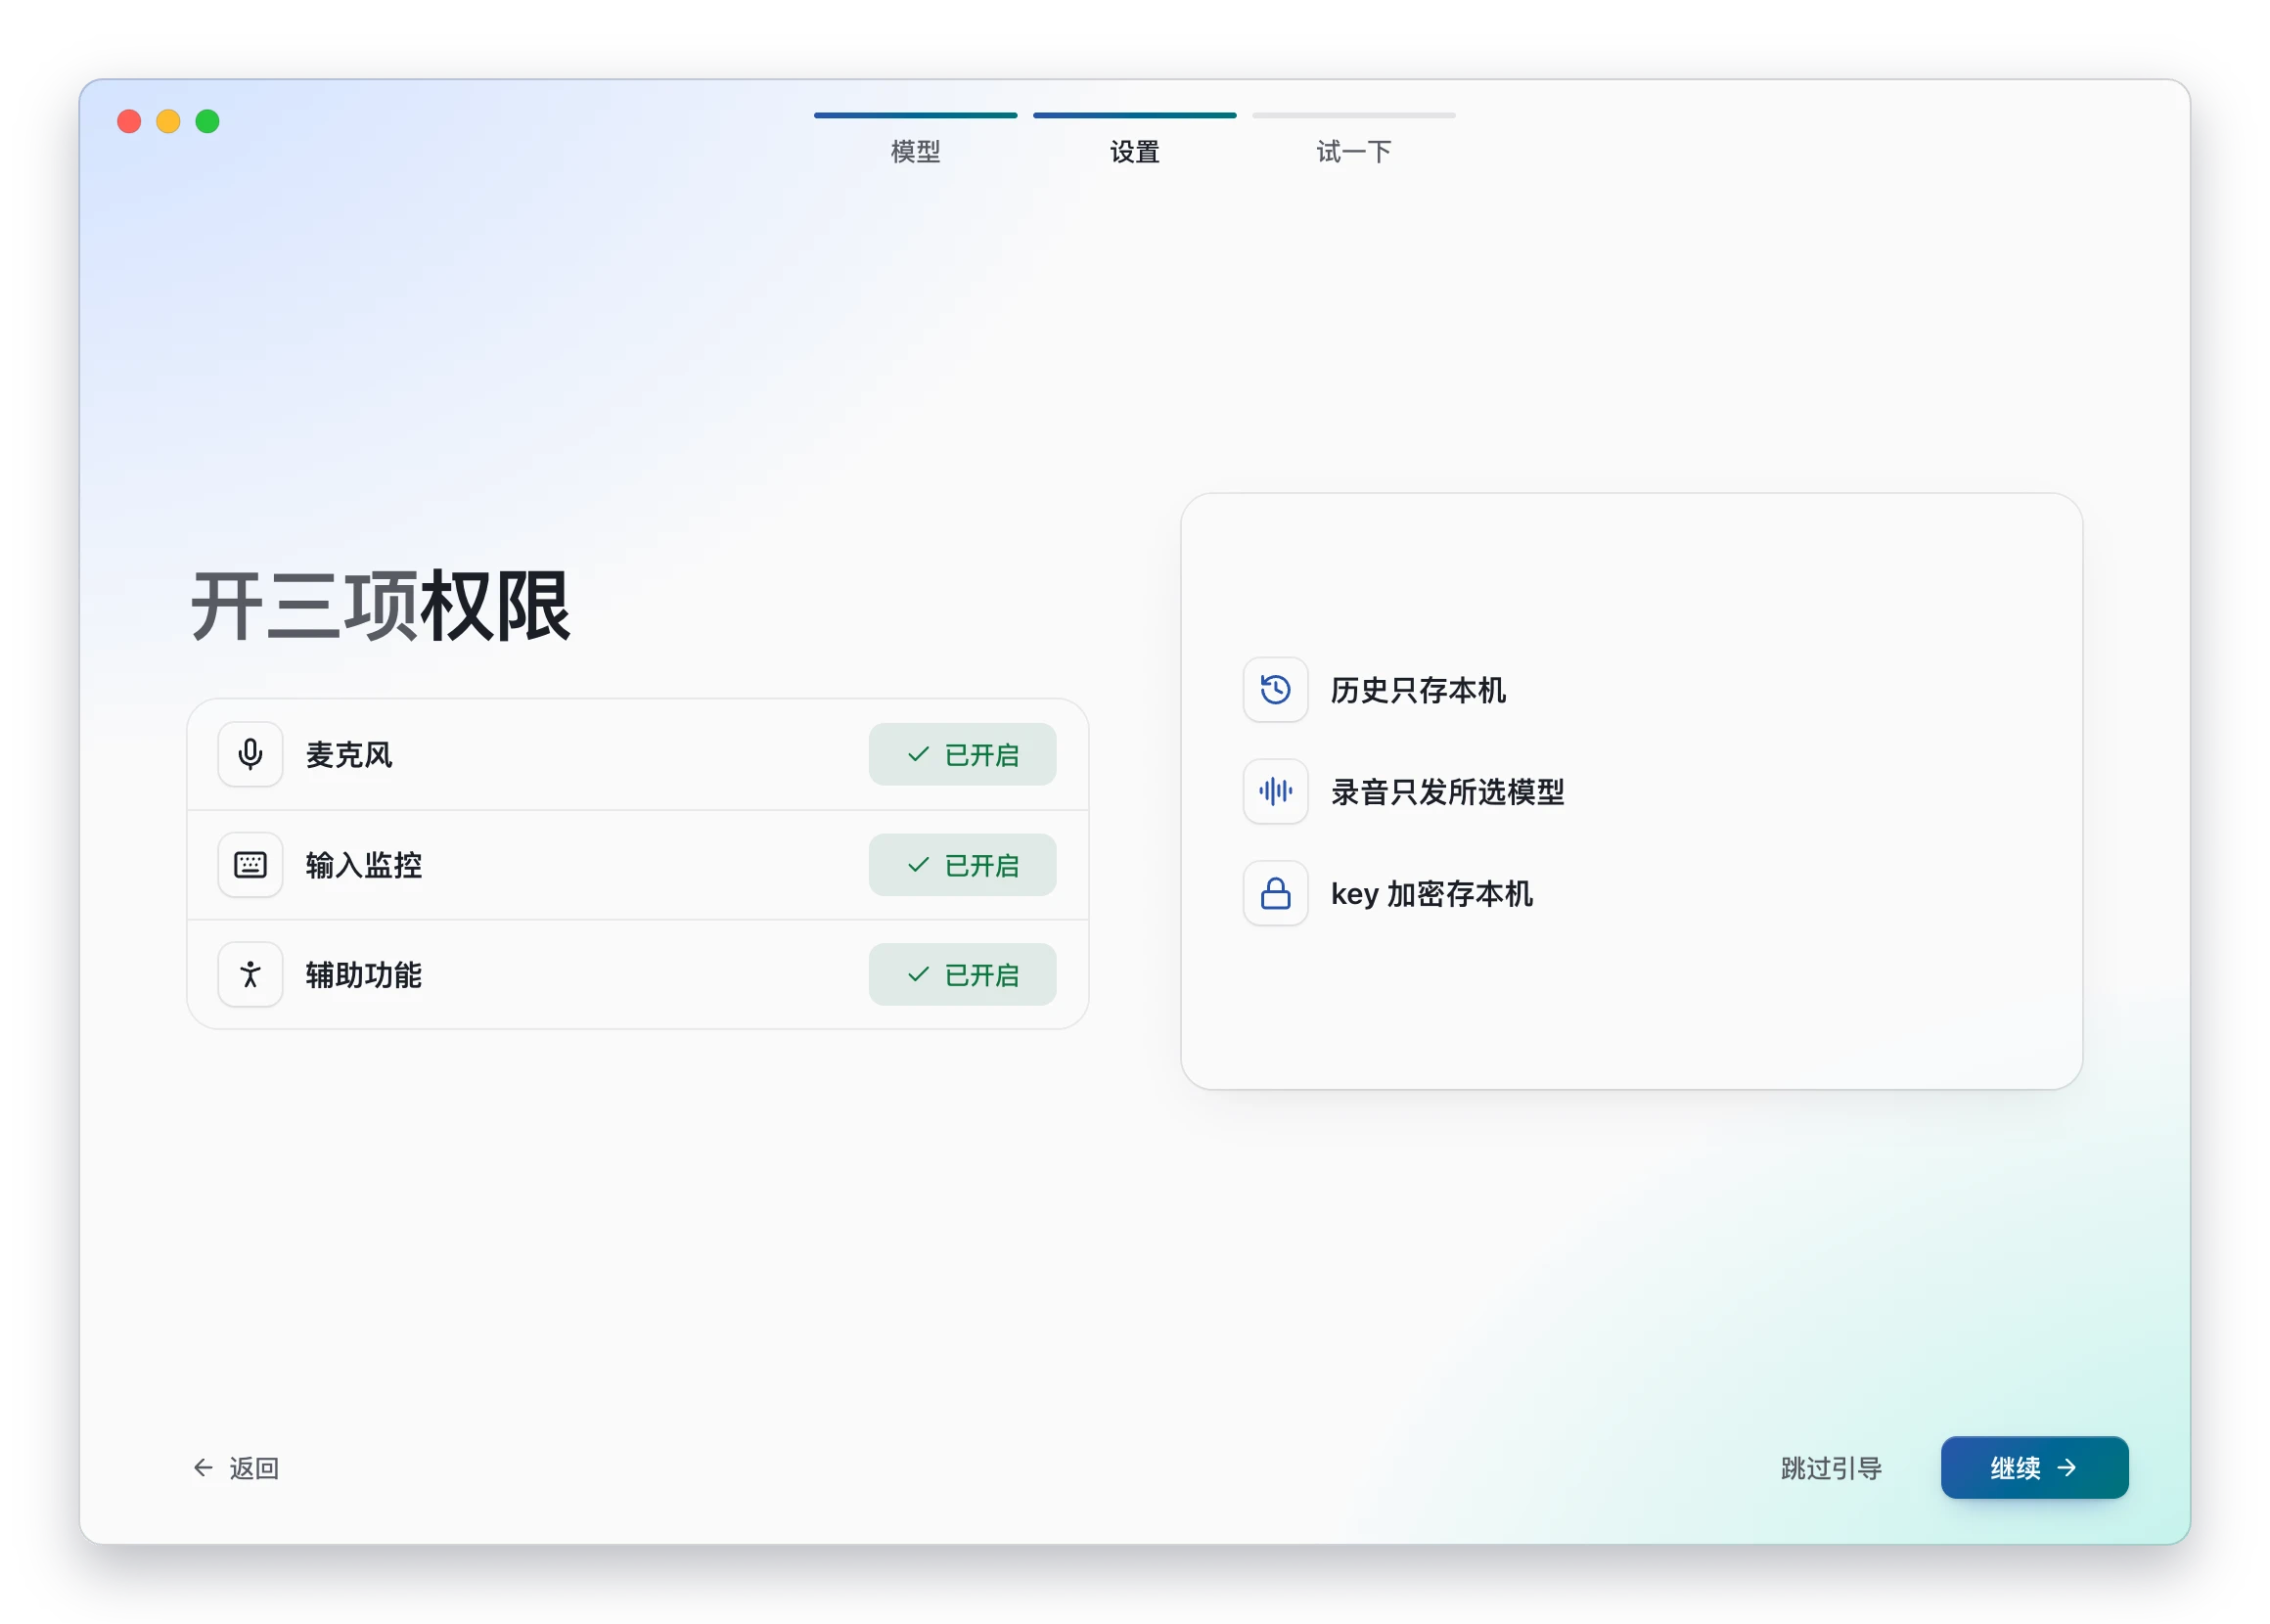Click the left arrow icon beside 返回
Image resolution: width=2270 pixels, height=1624 pixels.
[203, 1468]
